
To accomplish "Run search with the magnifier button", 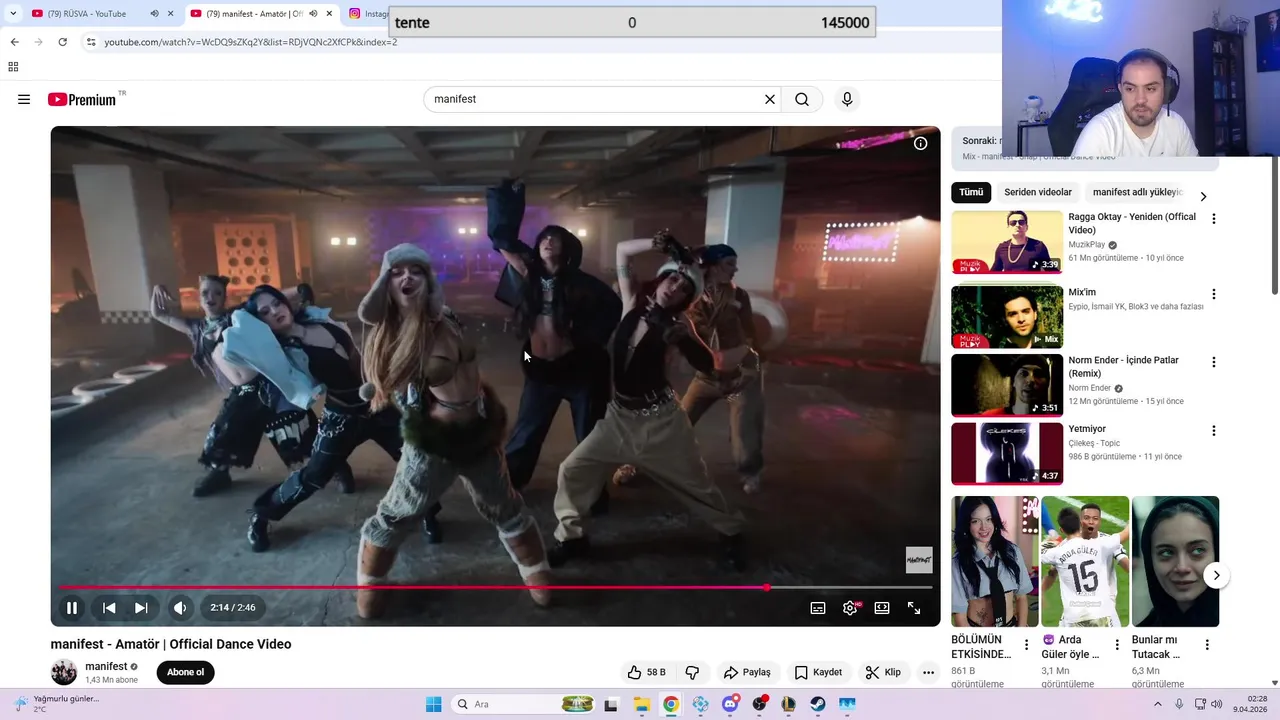I will coord(802,99).
